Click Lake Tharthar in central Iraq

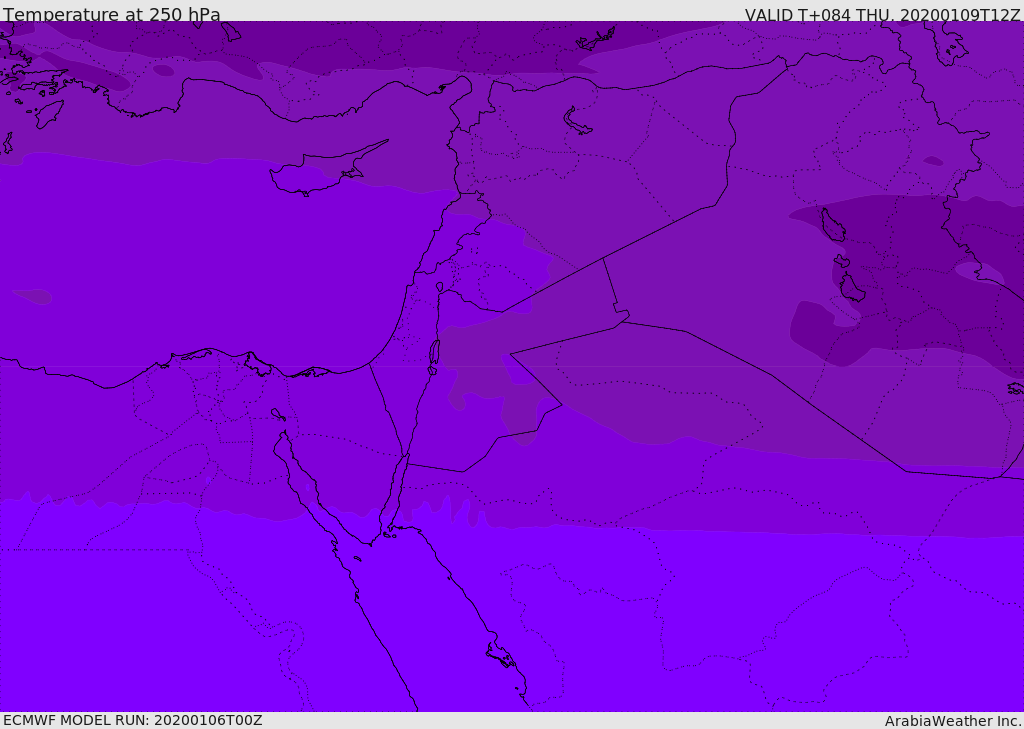[832, 225]
